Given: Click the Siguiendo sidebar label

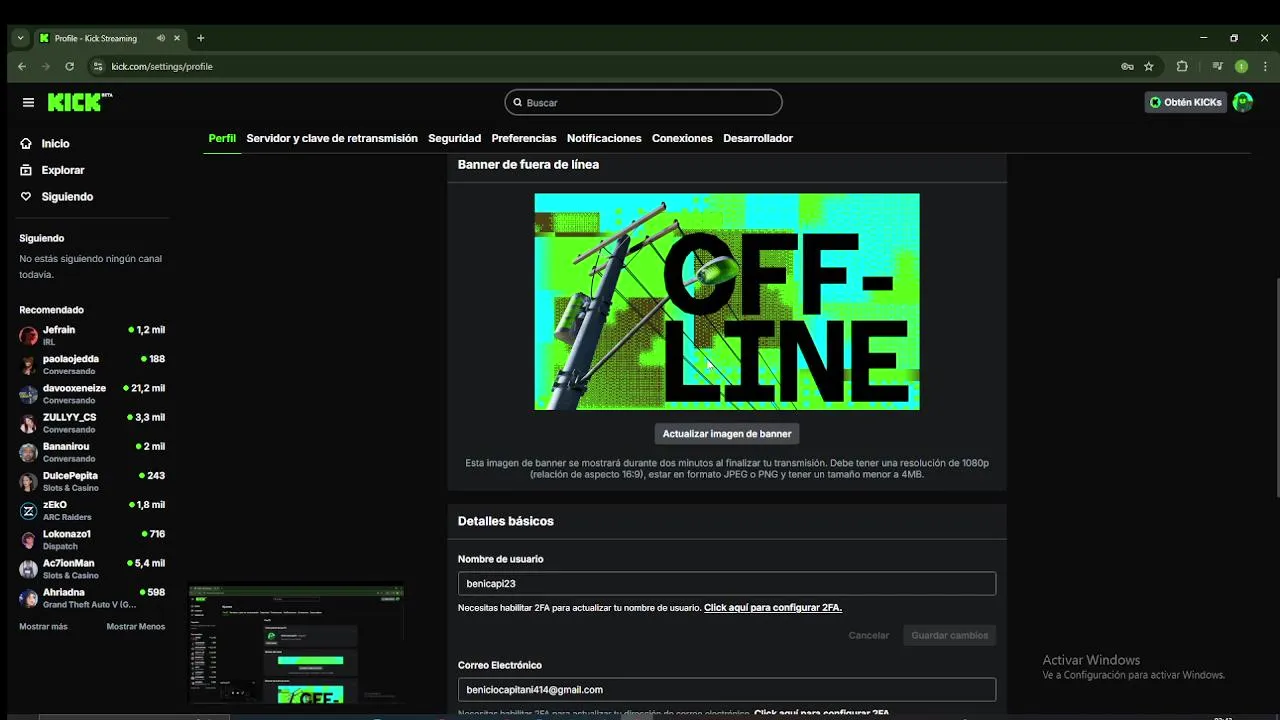Looking at the screenshot, I should pos(67,197).
